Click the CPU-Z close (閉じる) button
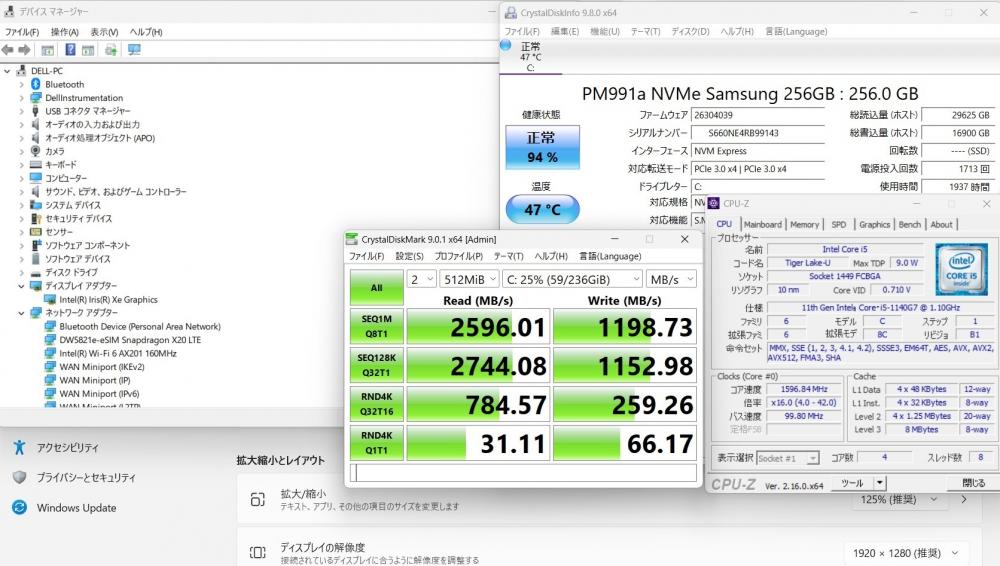The height and width of the screenshot is (566, 1000). [973, 483]
